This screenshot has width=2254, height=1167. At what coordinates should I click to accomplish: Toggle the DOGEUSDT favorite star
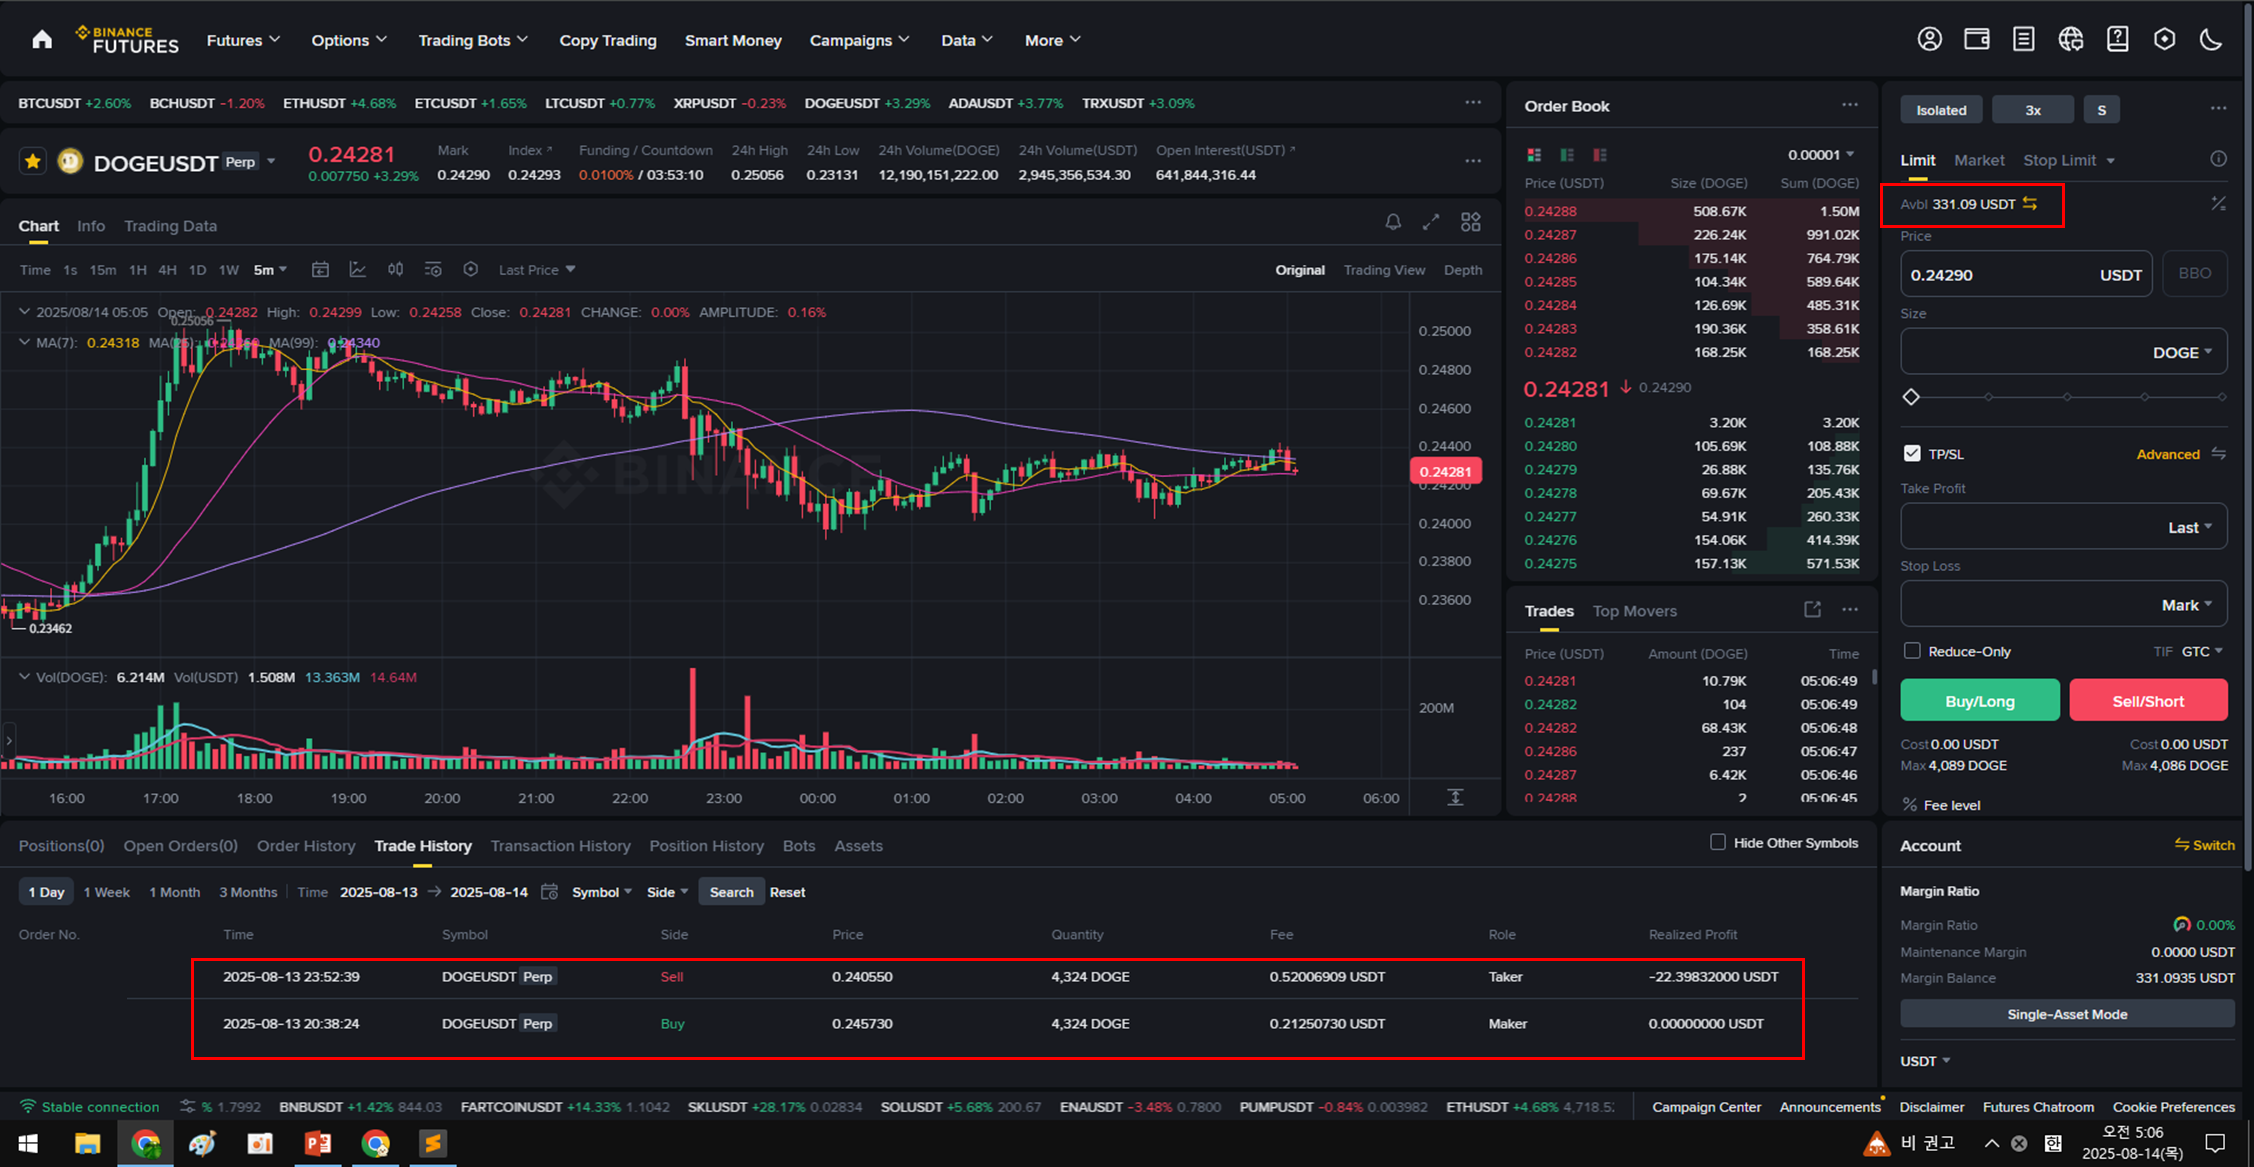[x=33, y=161]
